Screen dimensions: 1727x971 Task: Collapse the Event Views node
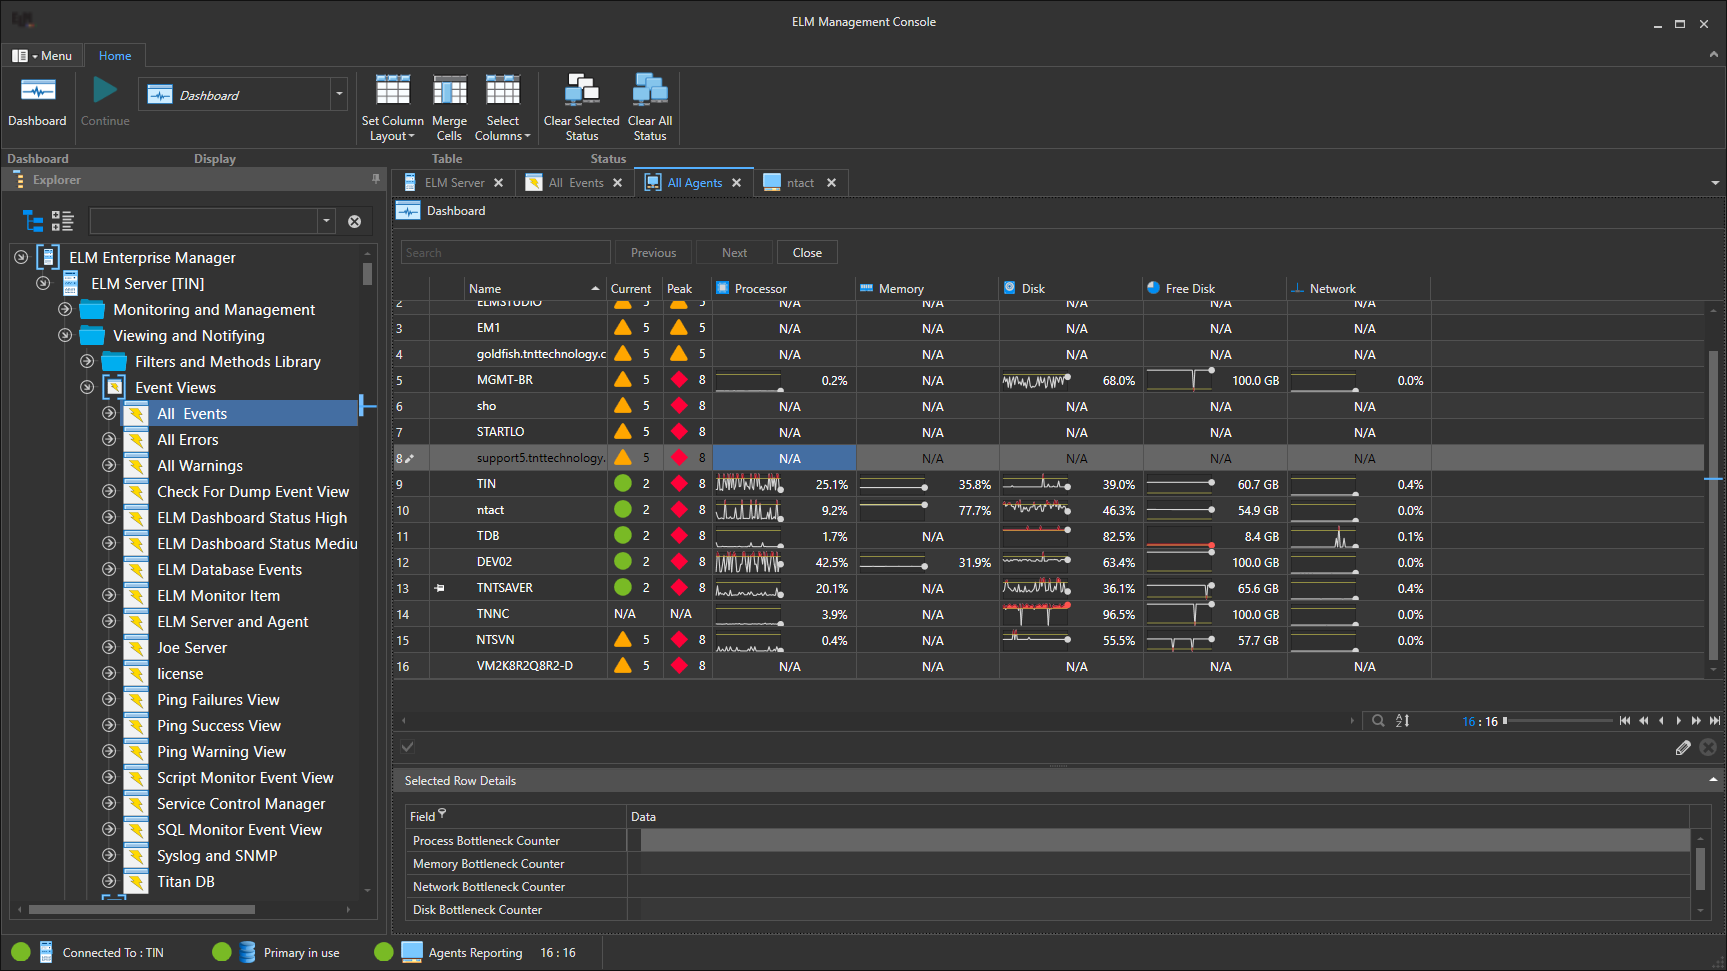(87, 387)
